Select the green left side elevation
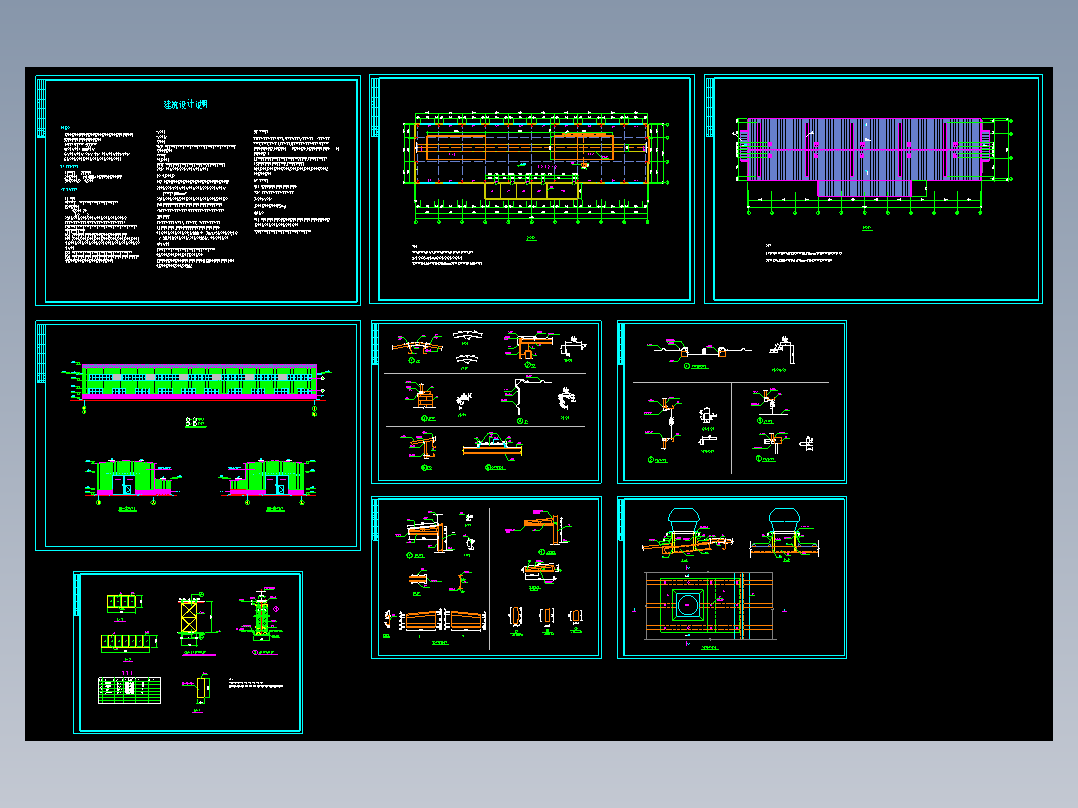Viewport: 1078px width, 808px height. click(132, 480)
